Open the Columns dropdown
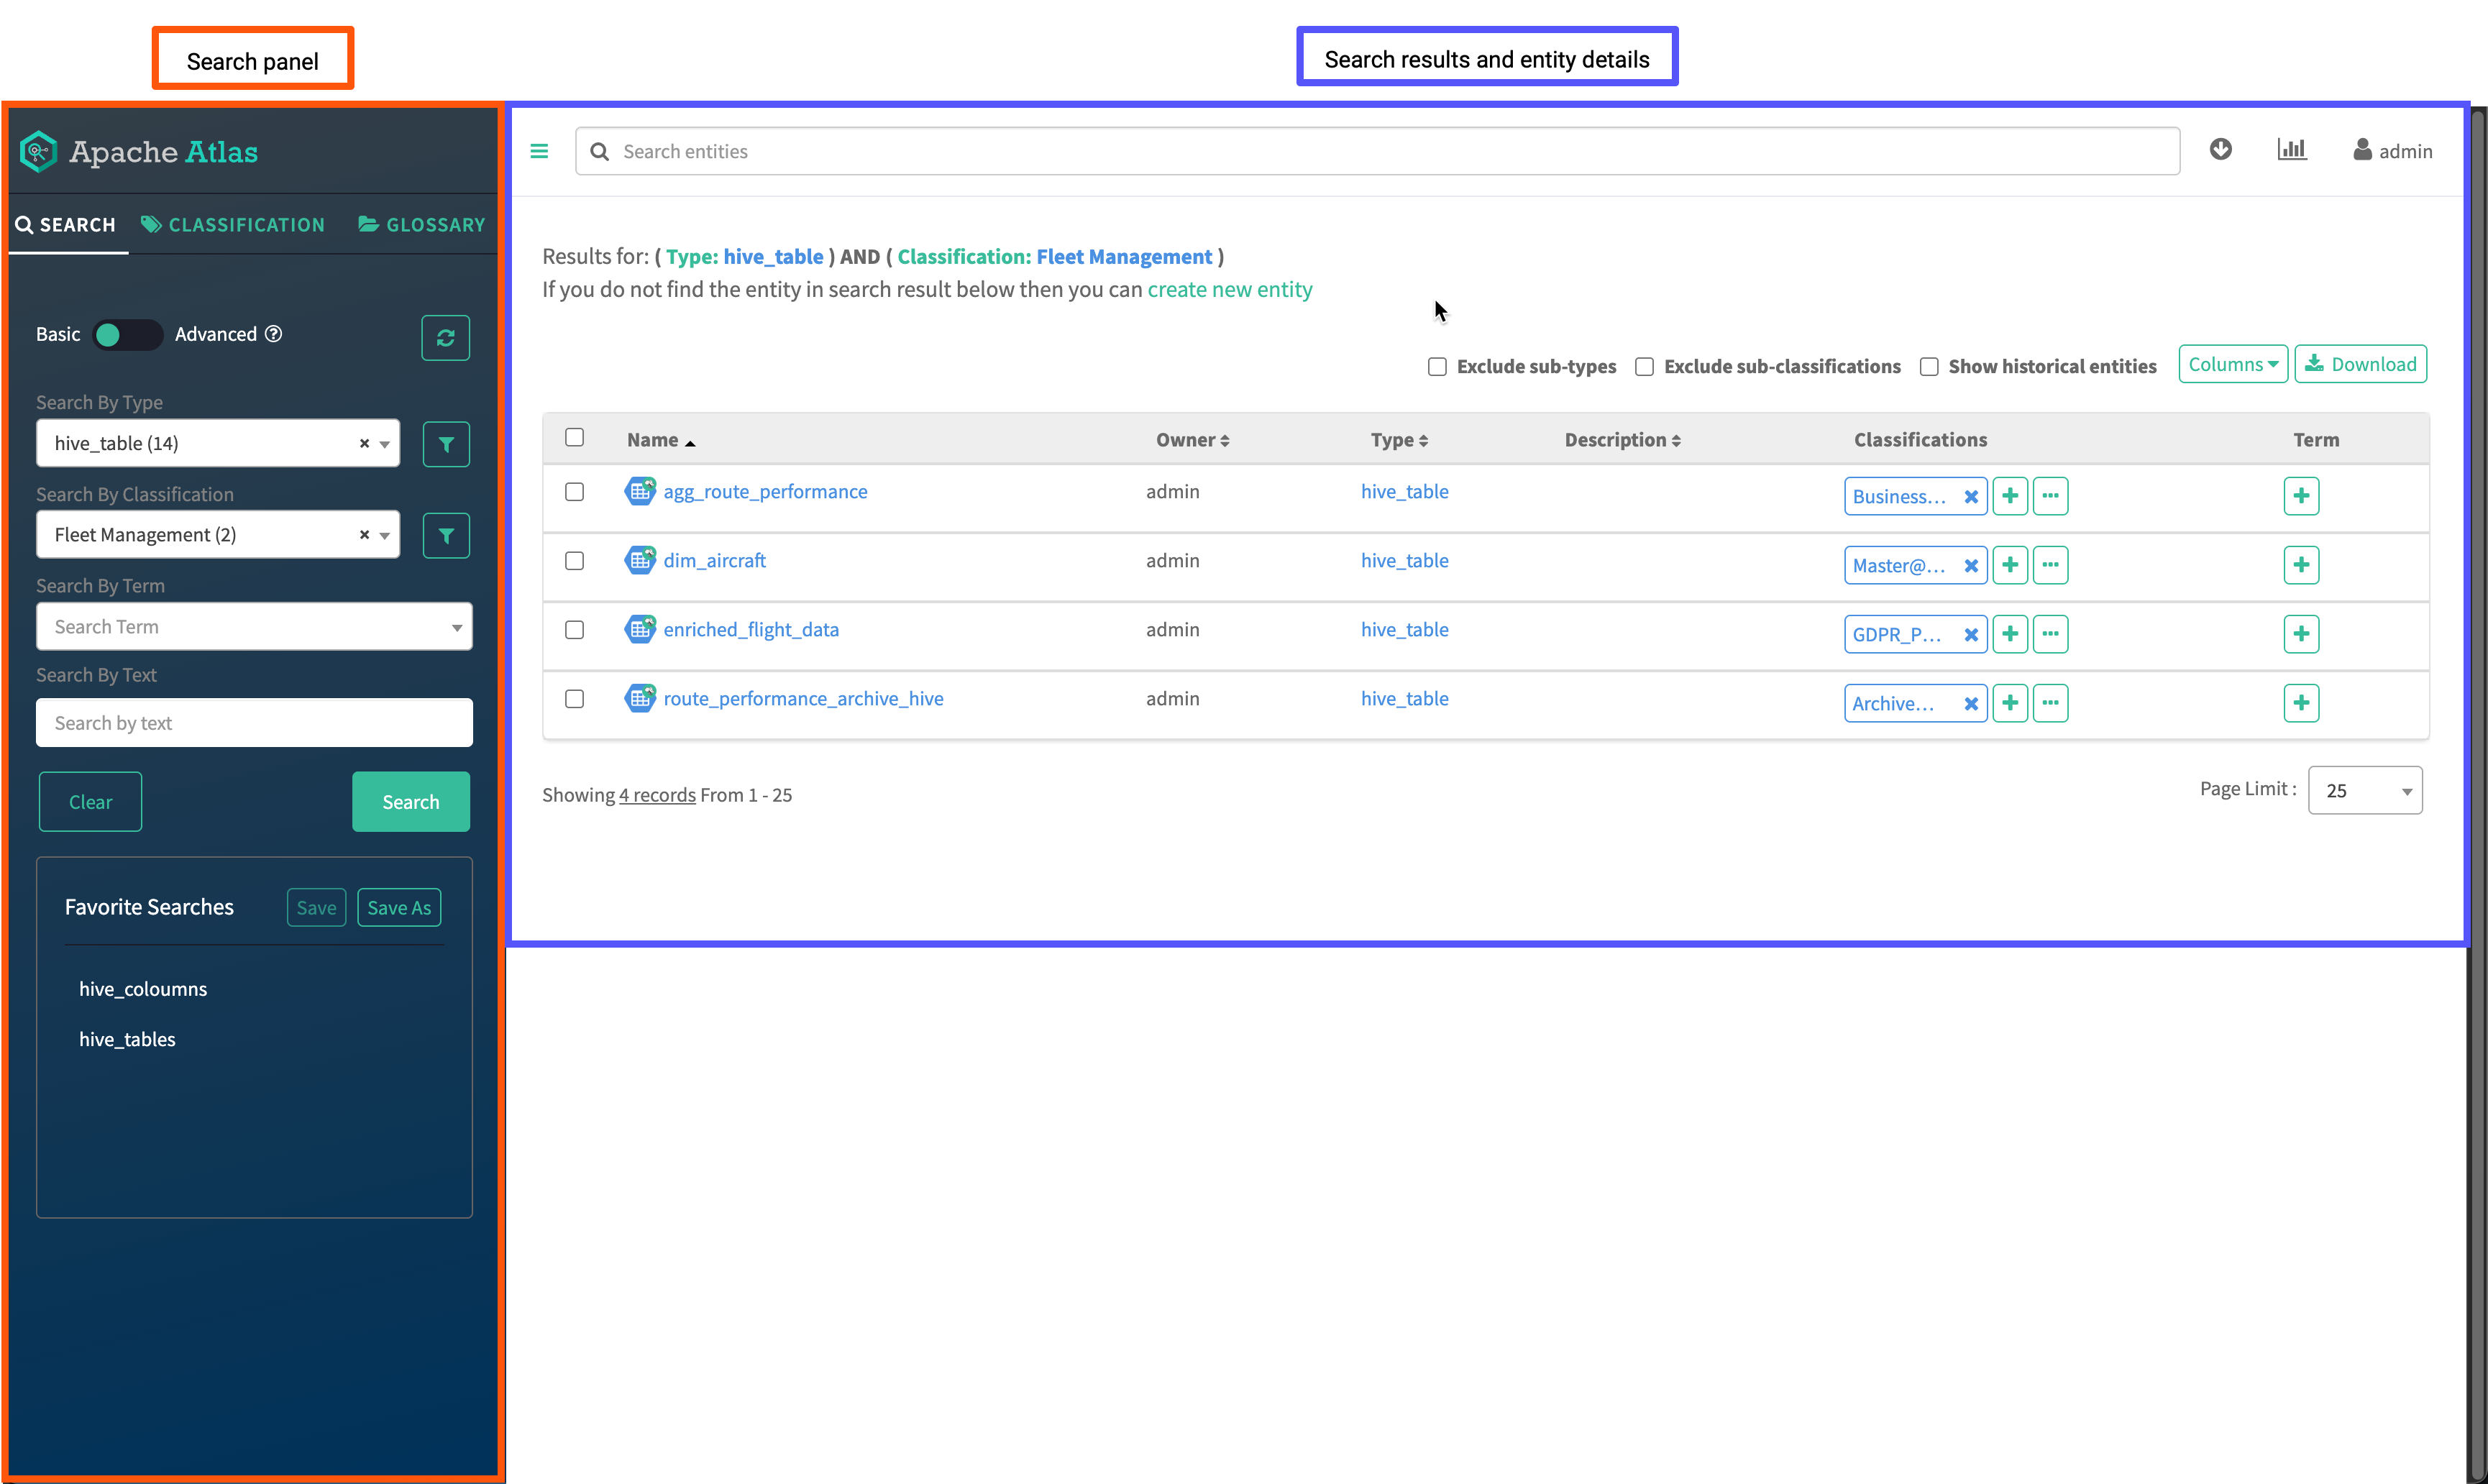The height and width of the screenshot is (1484, 2488). 2232,365
